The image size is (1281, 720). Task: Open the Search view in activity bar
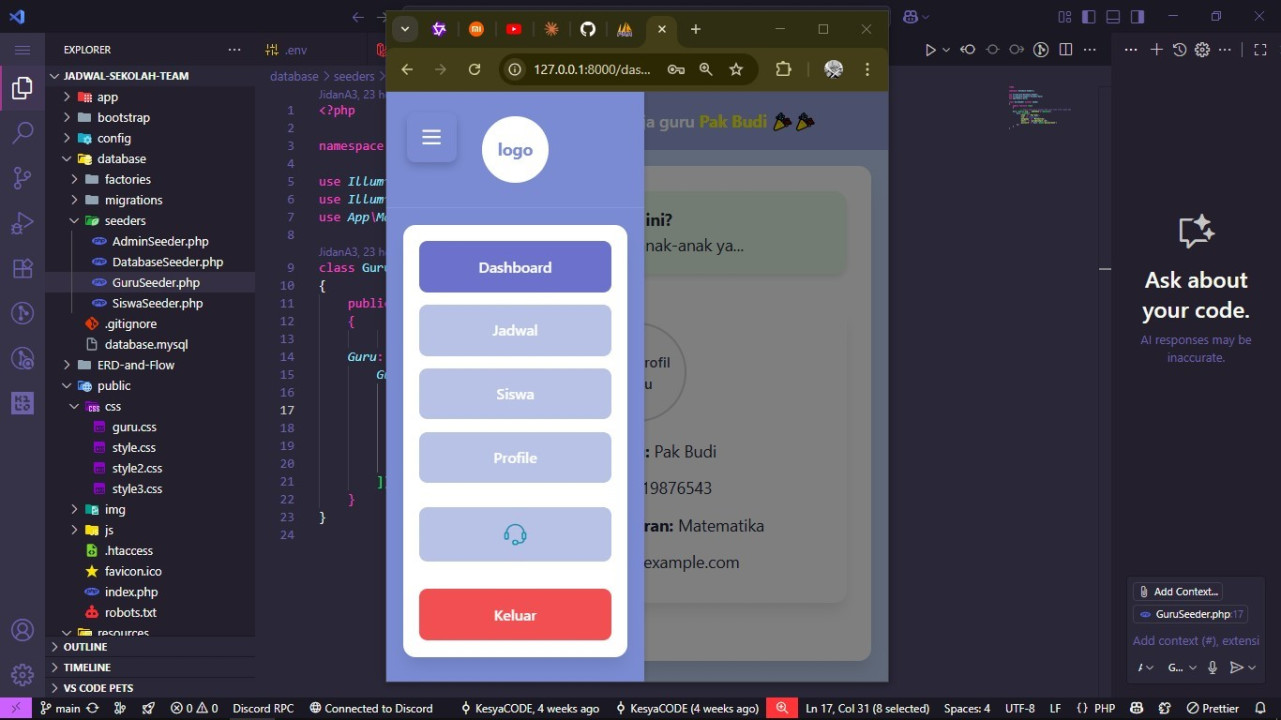click(22, 133)
